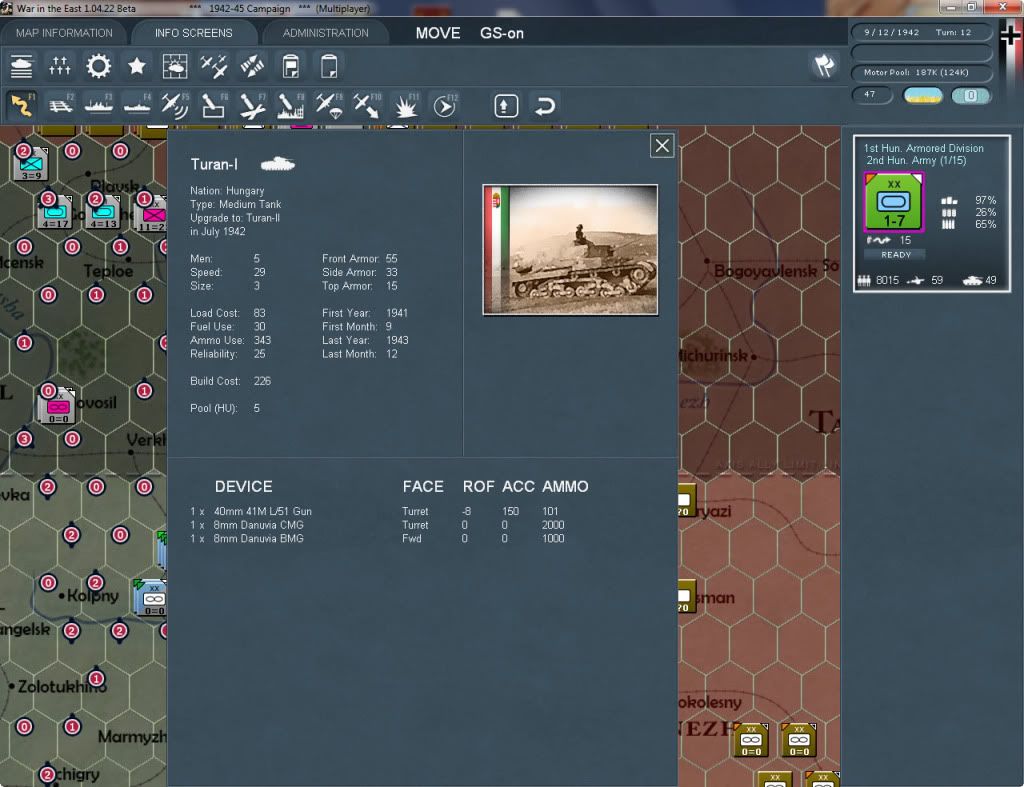Select the F6 bomb unit mode

214,105
